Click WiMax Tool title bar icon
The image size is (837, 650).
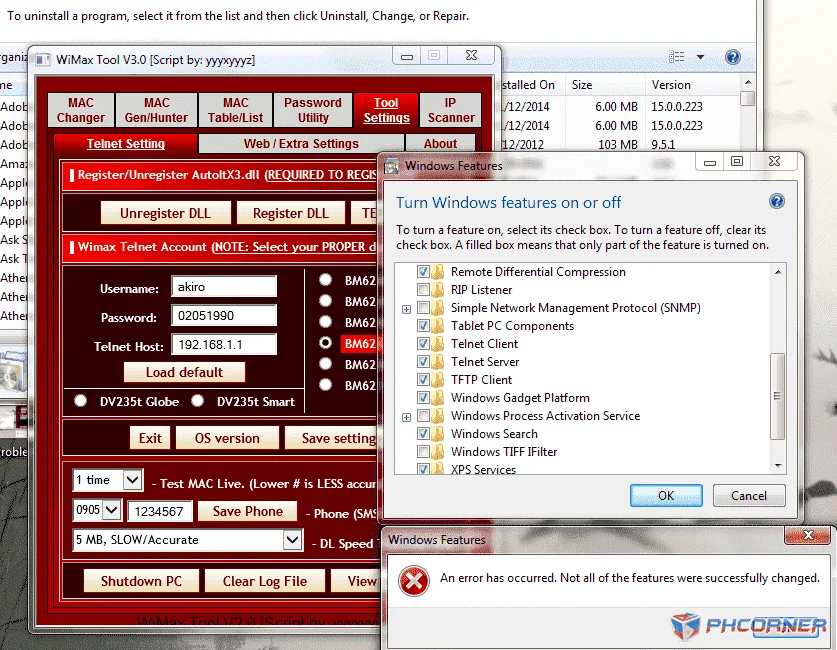43,59
